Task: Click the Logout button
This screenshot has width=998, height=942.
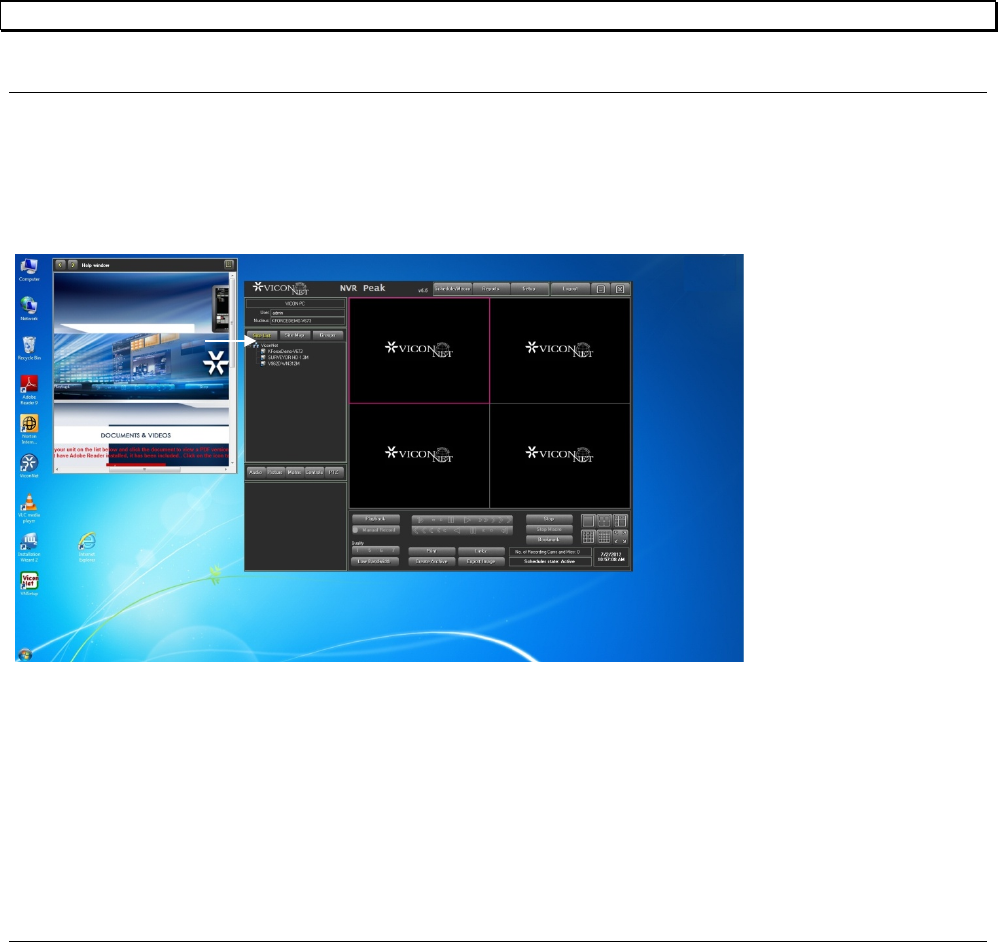Action: coord(570,289)
